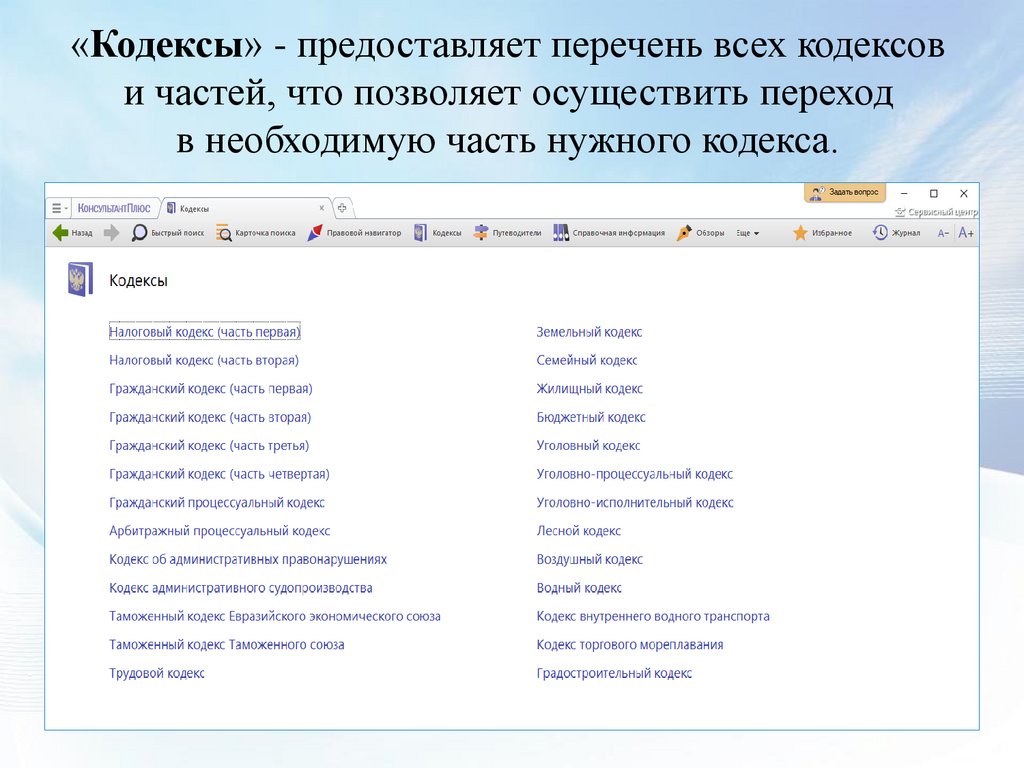Viewport: 1024px width, 768px height.
Task: Launch Правовой навигатор
Action: [x=353, y=232]
